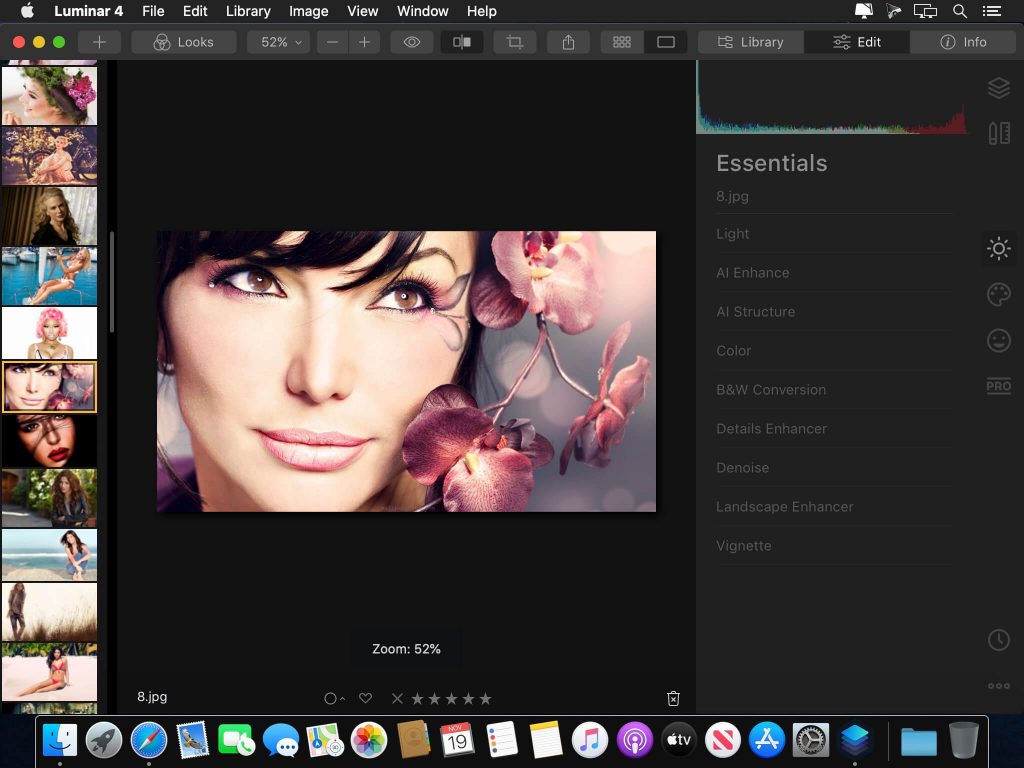Mark photo as favorite with heart
This screenshot has width=1024, height=768.
365,698
